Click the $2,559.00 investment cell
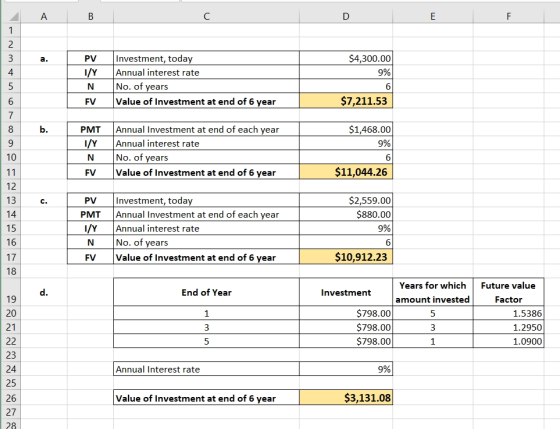560x429 pixels. [x=346, y=200]
